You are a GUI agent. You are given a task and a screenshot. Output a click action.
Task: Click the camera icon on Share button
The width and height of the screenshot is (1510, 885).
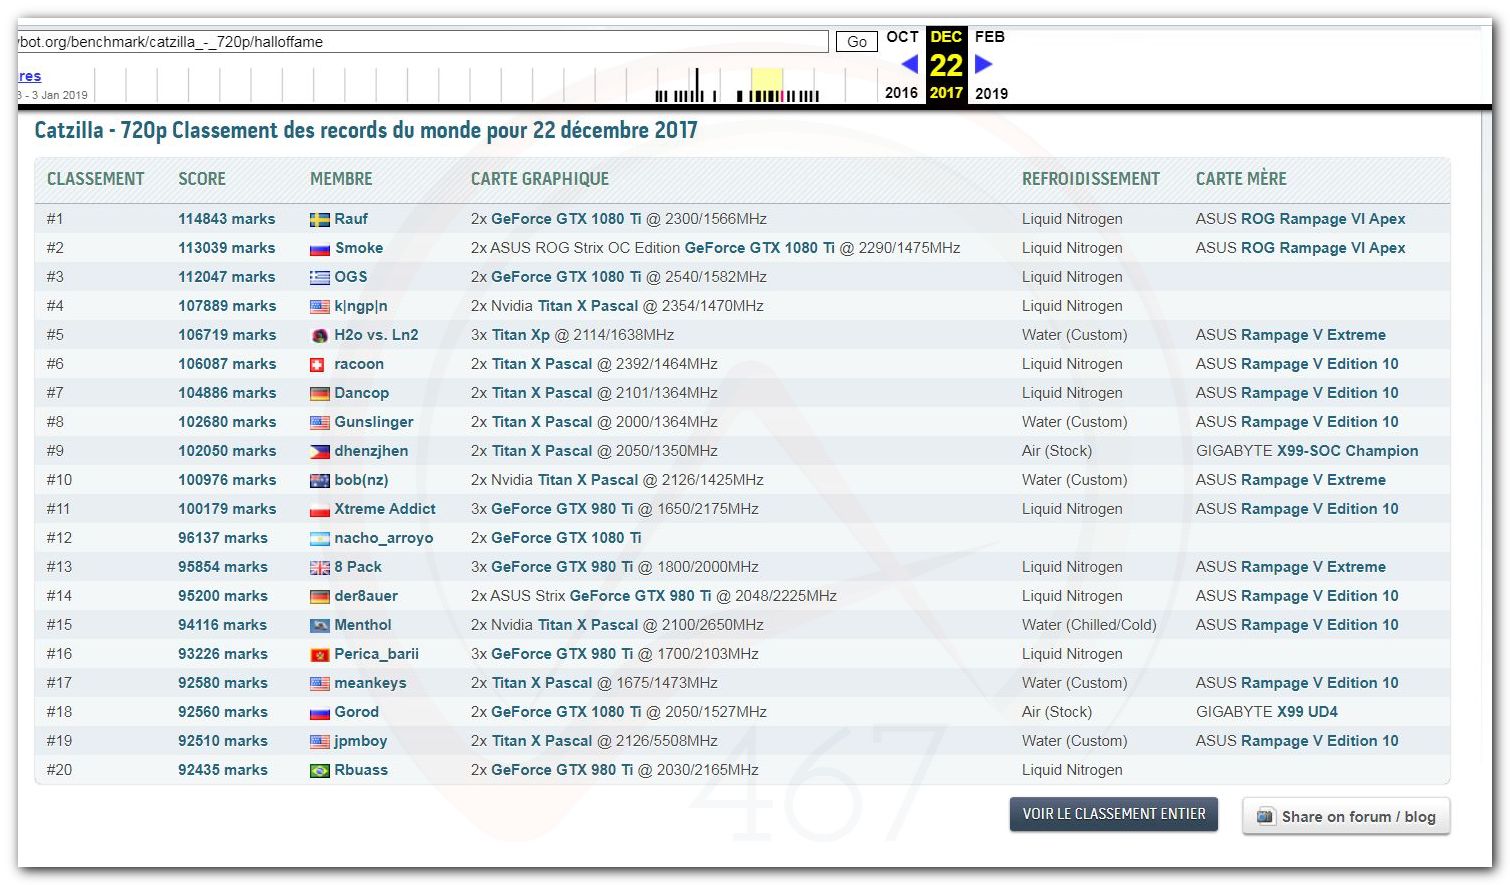1266,816
